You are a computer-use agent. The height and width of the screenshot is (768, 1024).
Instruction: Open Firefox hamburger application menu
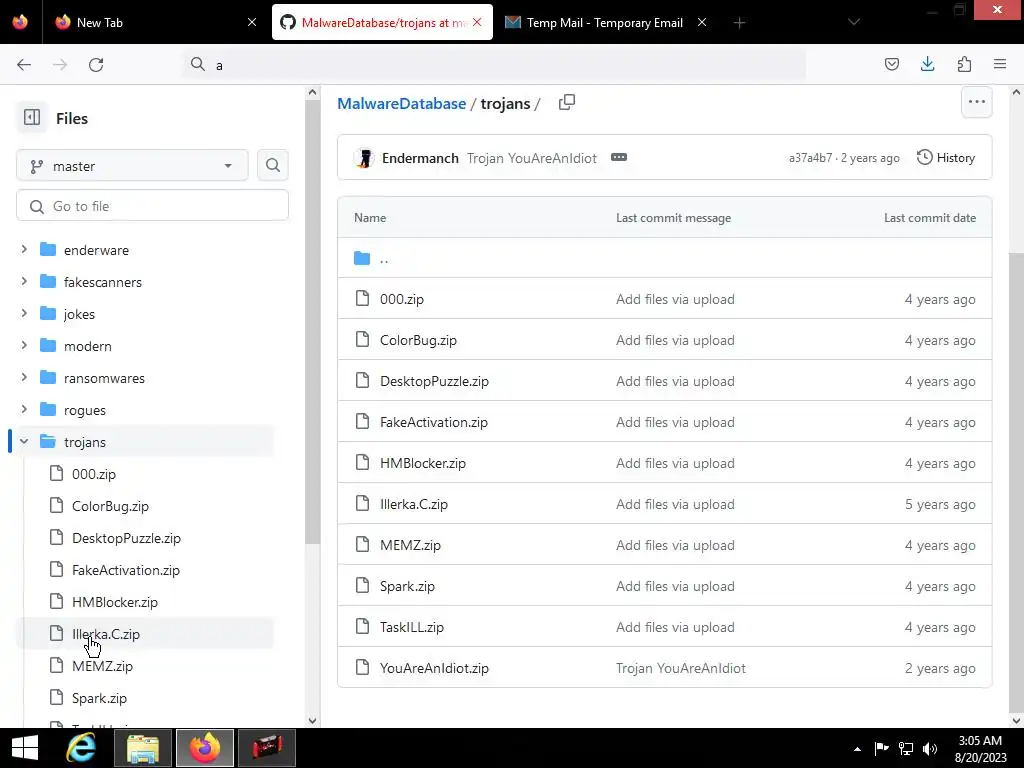coord(1000,64)
